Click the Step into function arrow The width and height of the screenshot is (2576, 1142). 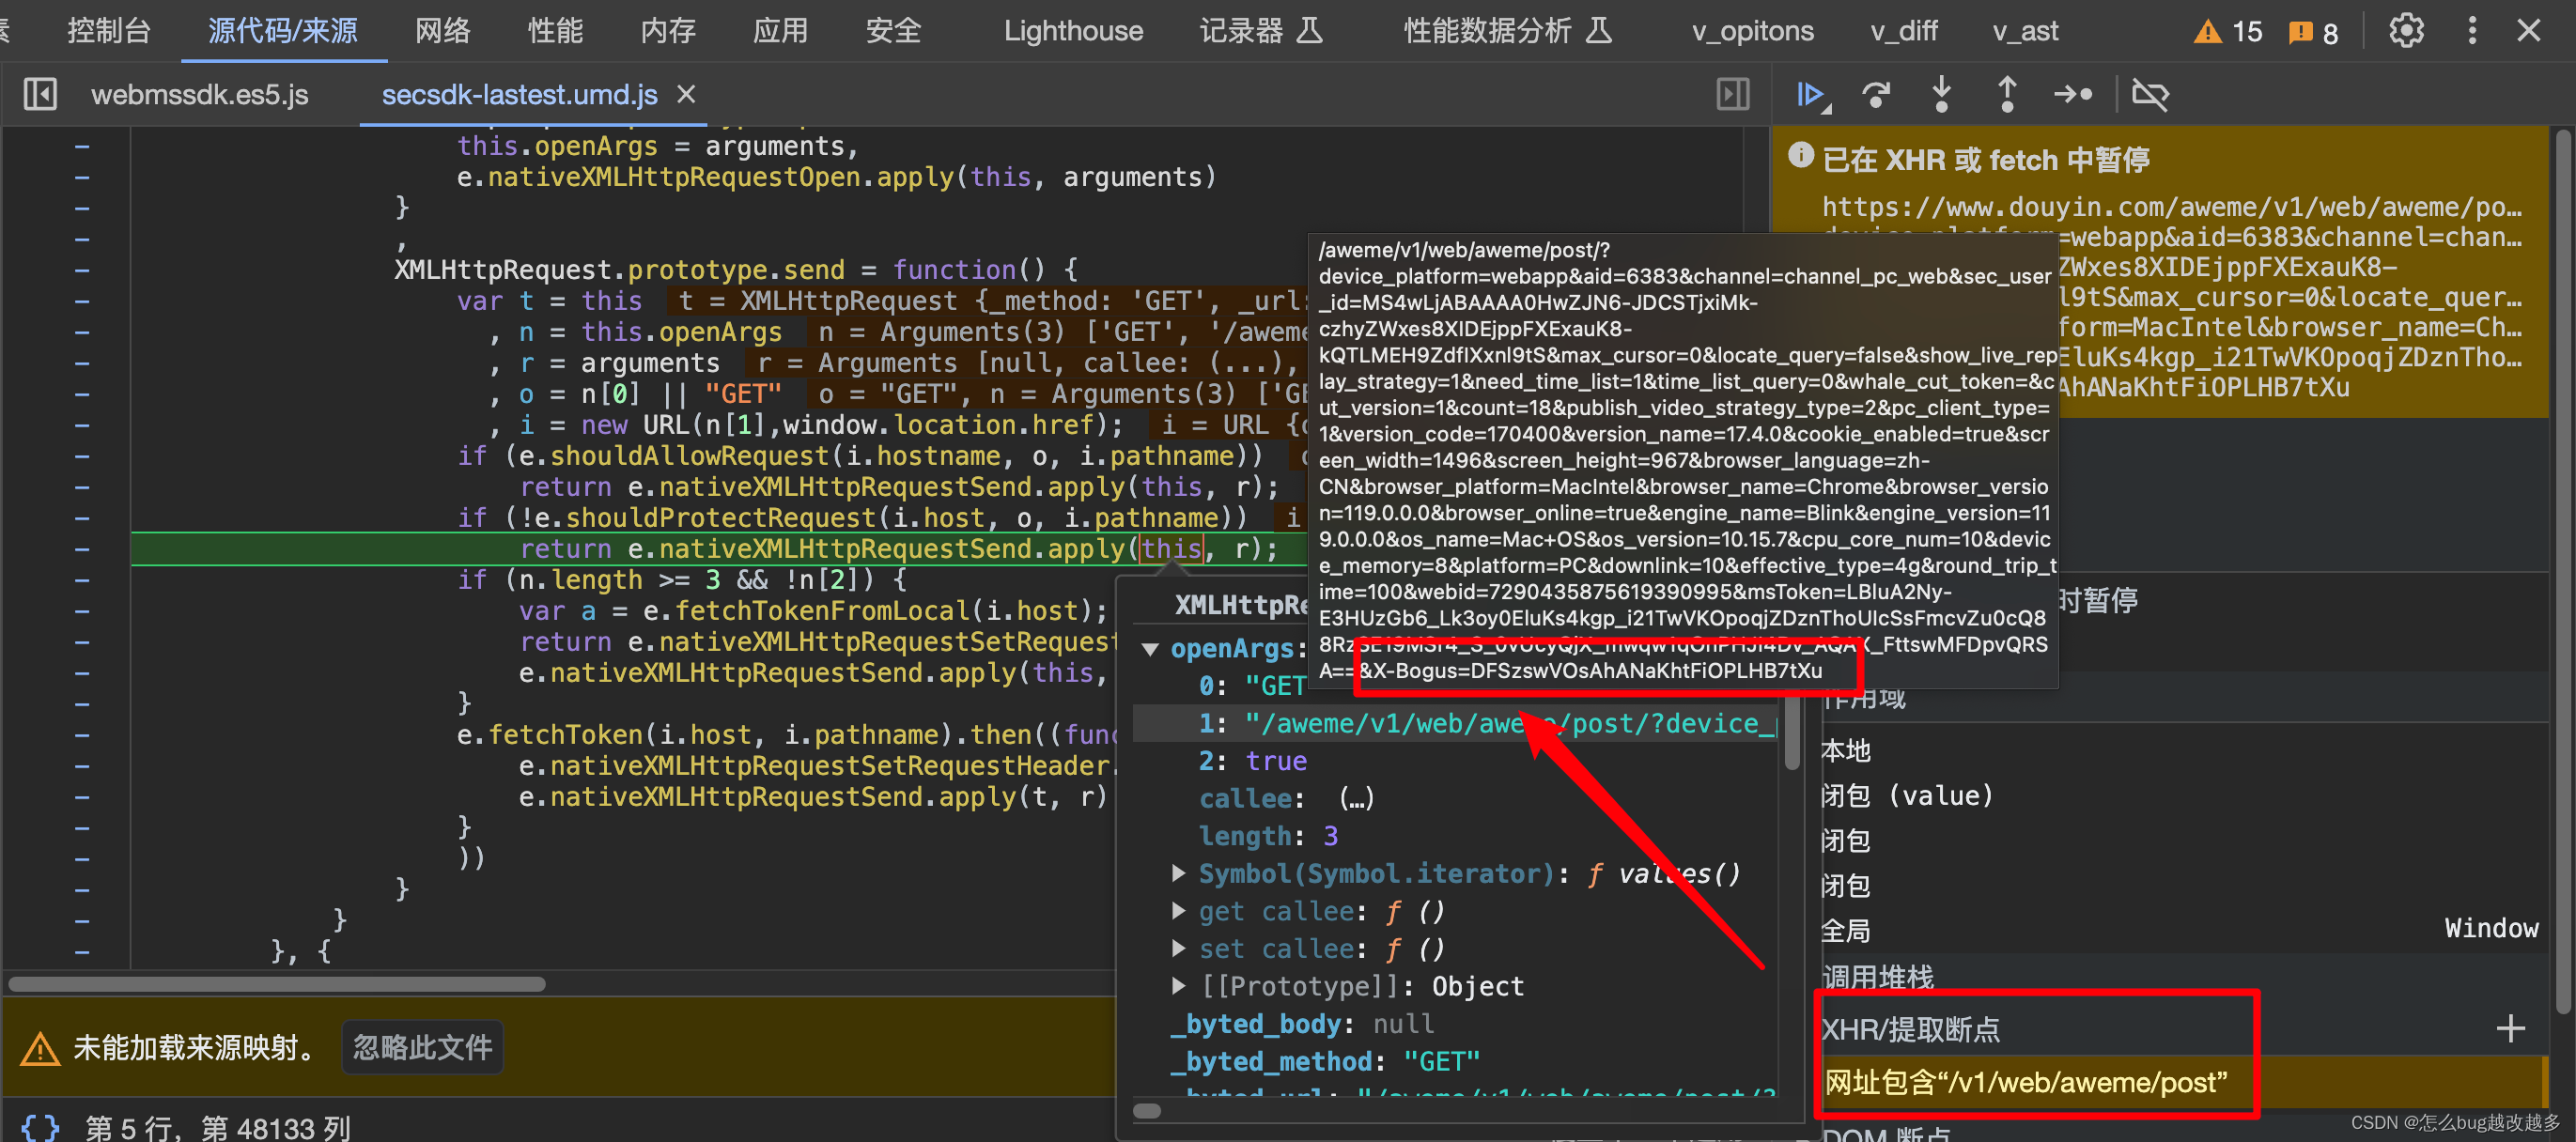[x=1941, y=95]
